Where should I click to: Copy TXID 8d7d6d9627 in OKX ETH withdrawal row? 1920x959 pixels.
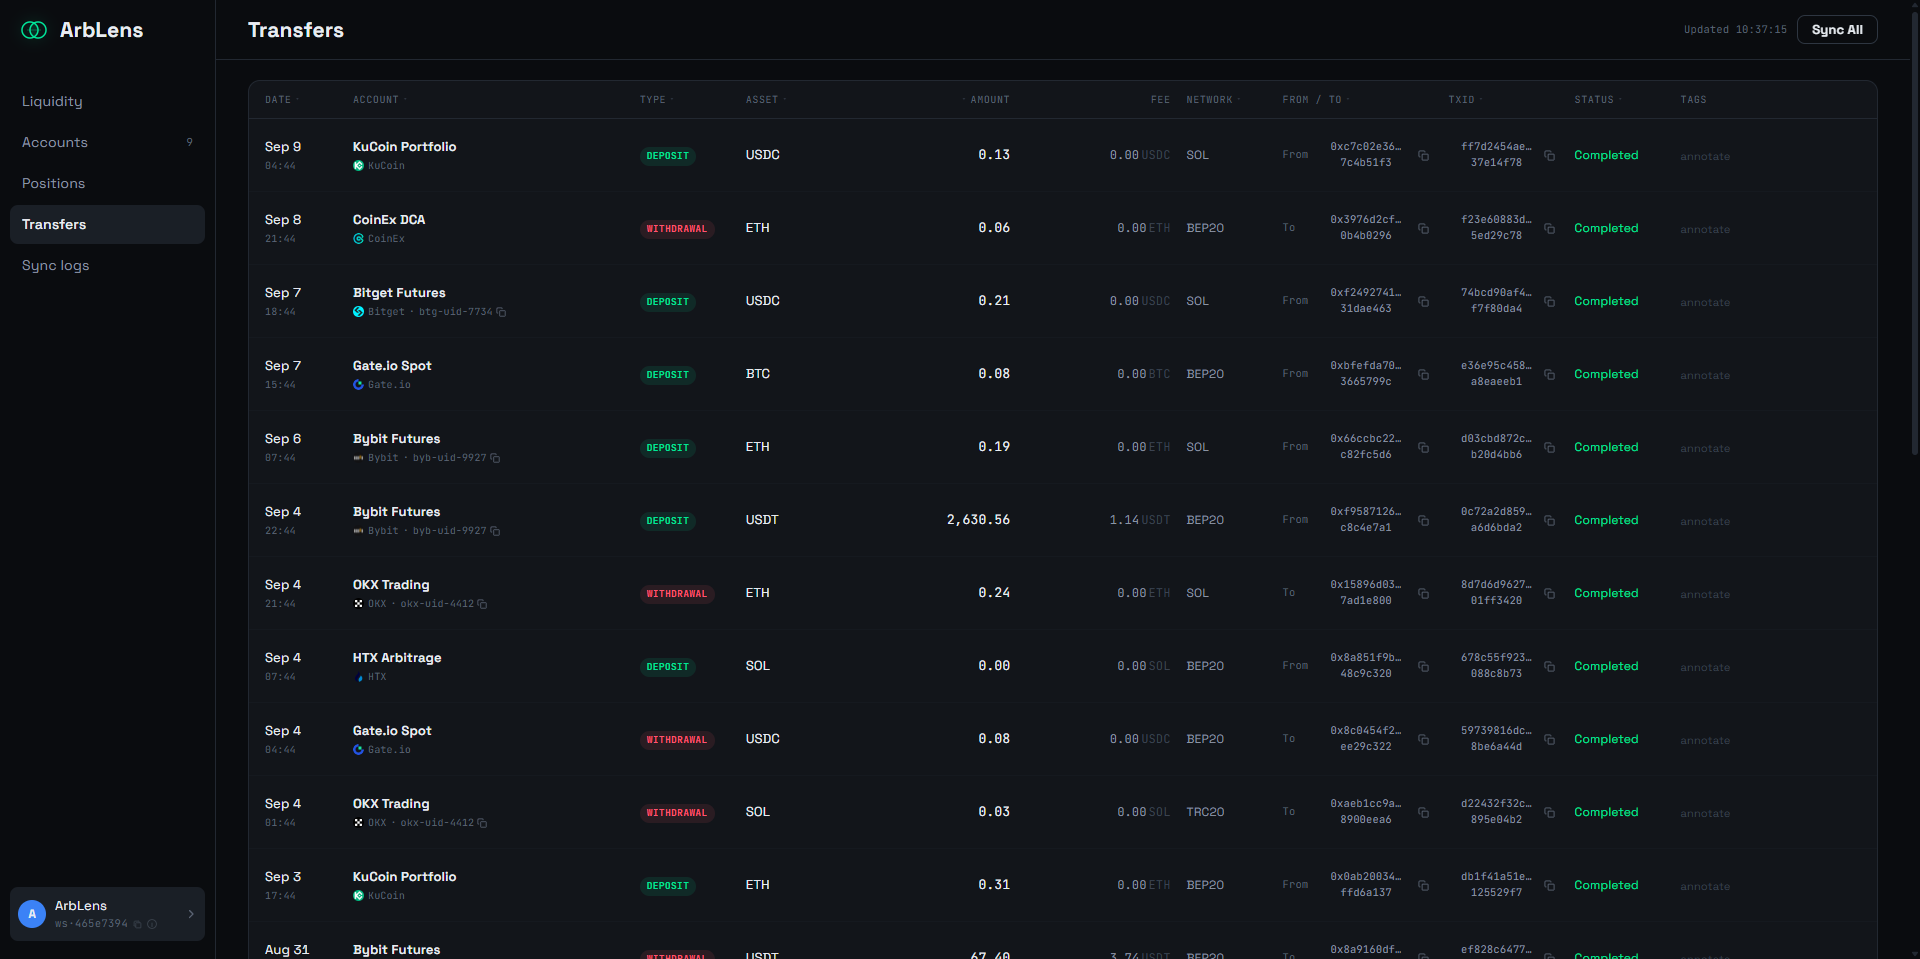pyautogui.click(x=1549, y=594)
